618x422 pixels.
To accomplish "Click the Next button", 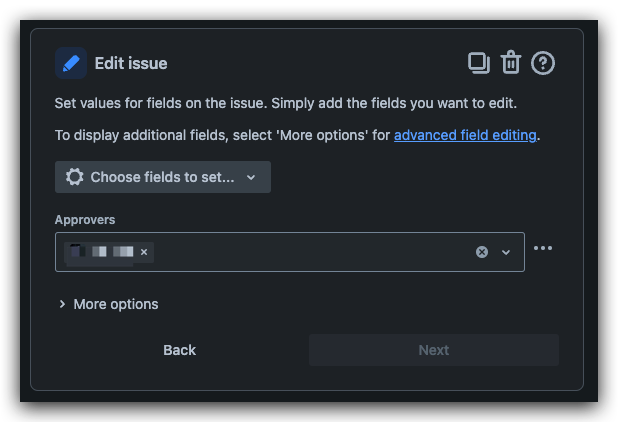I will (434, 350).
